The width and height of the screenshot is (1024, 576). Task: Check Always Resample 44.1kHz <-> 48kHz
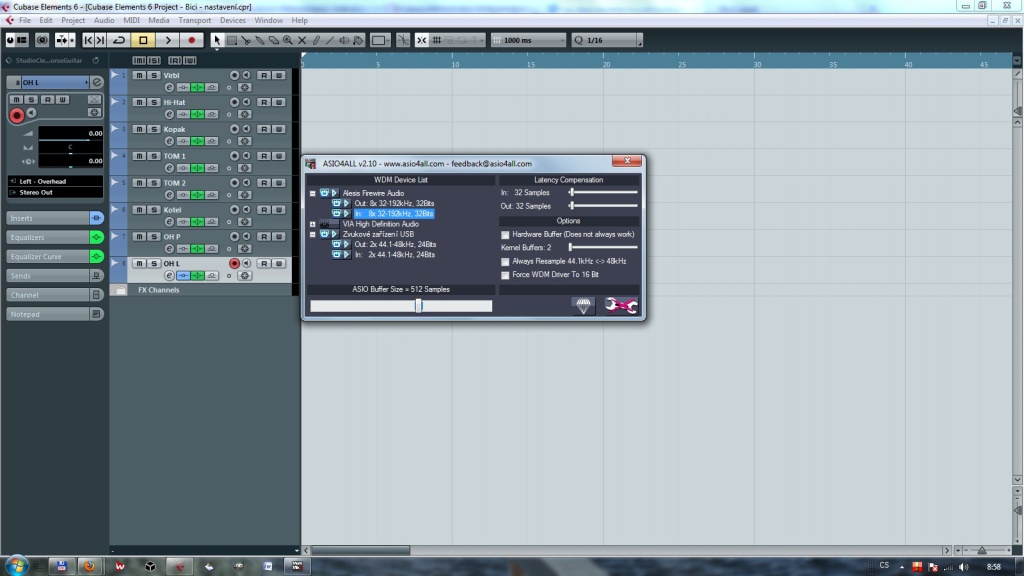click(x=505, y=261)
